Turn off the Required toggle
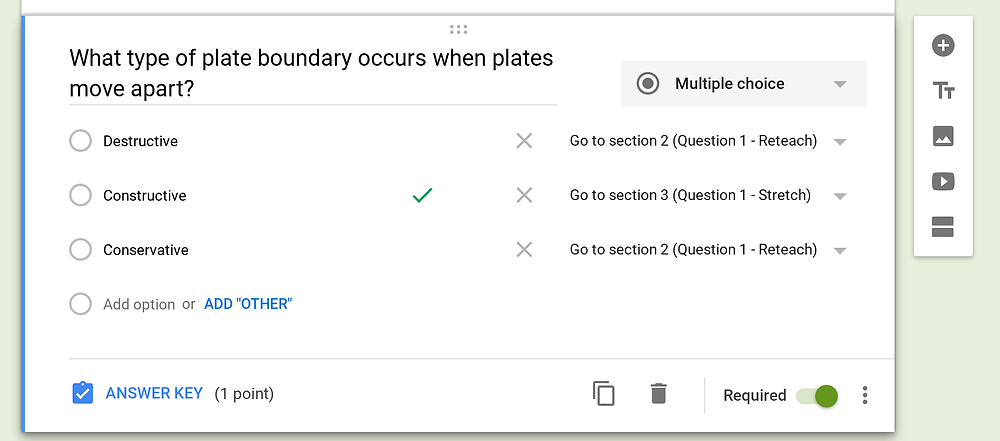 817,396
